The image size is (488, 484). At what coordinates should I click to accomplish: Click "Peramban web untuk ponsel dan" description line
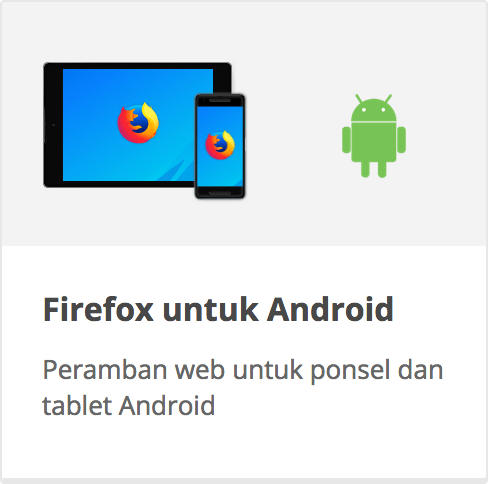coord(243,371)
